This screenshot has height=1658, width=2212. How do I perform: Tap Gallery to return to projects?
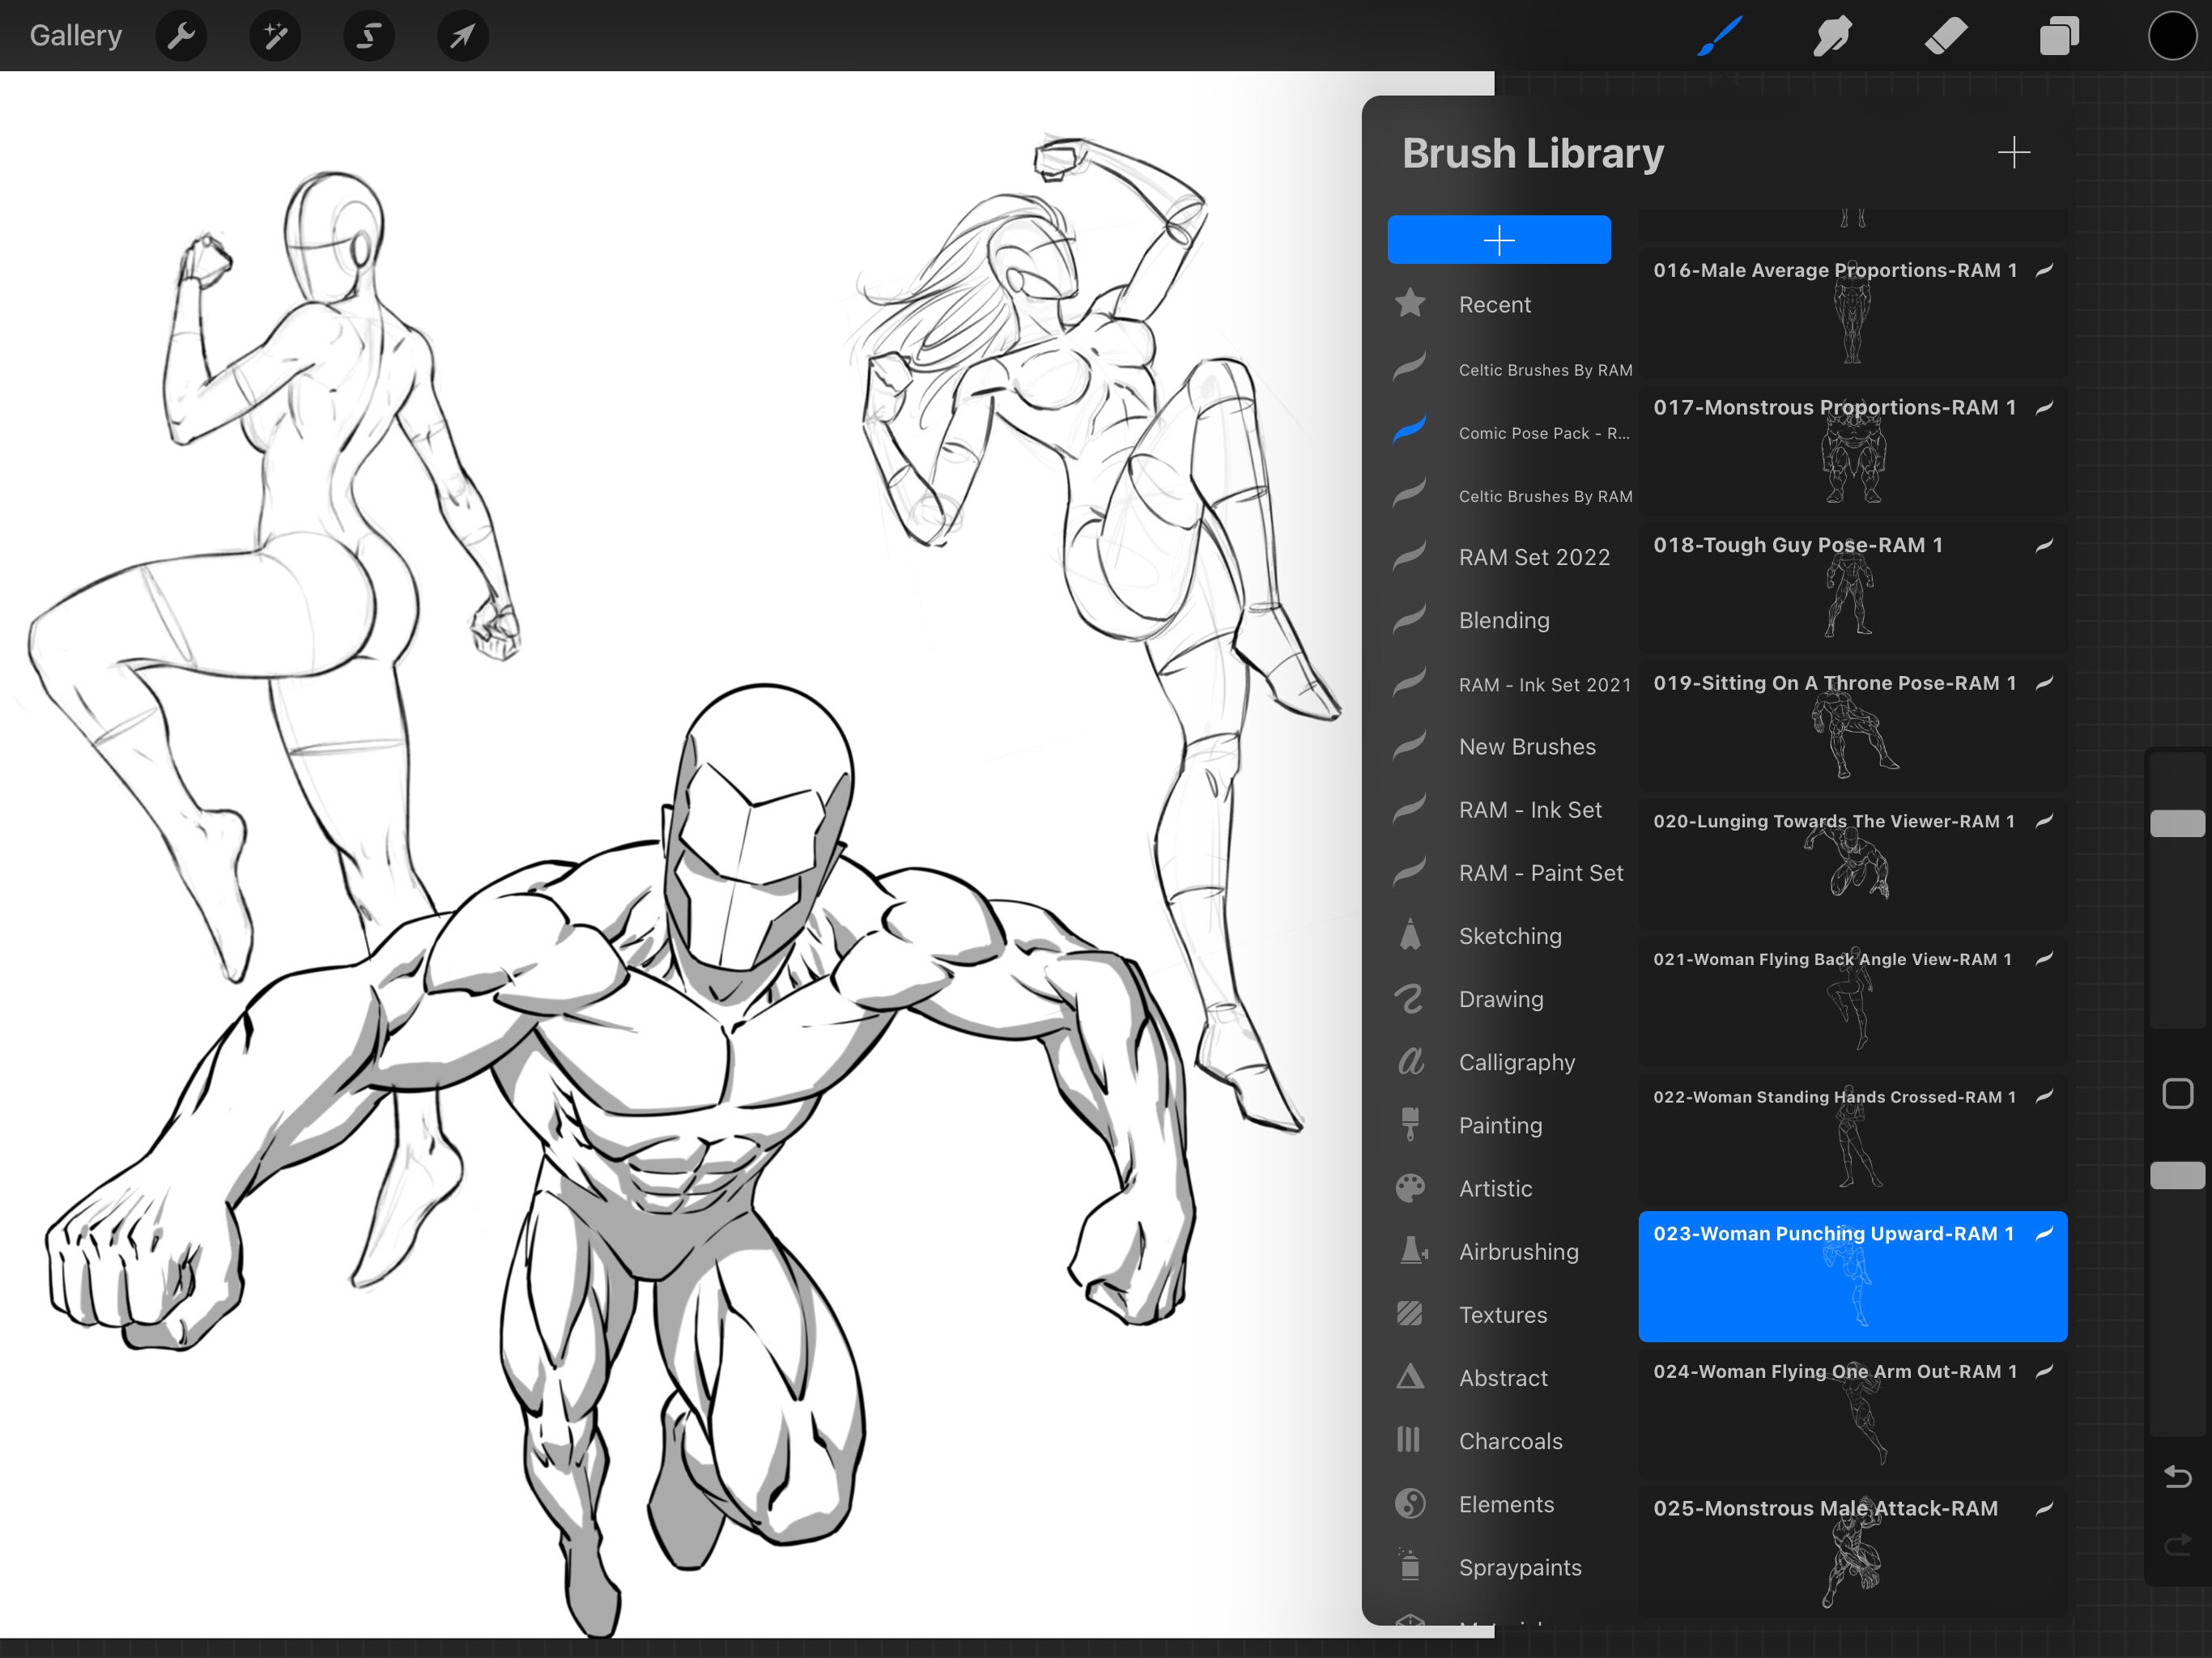pyautogui.click(x=75, y=35)
